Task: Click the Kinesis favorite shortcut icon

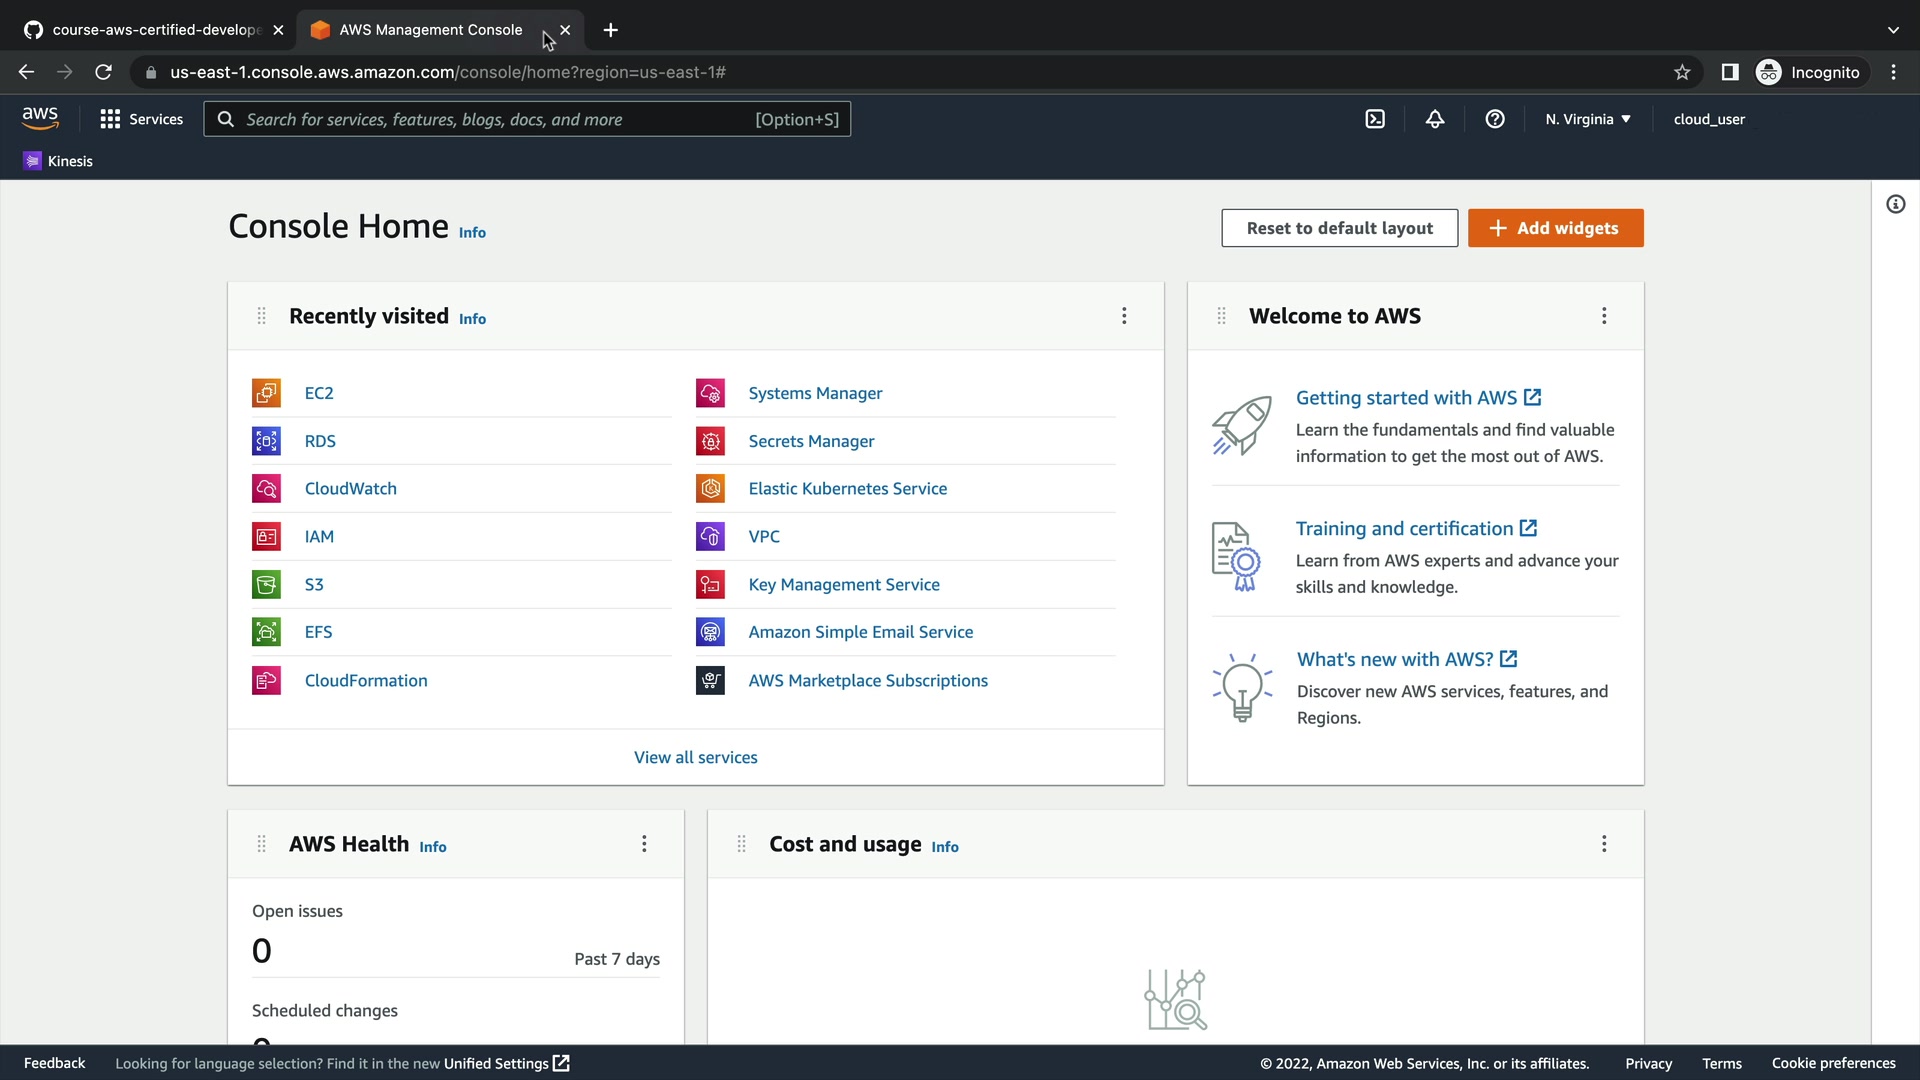Action: (x=32, y=161)
